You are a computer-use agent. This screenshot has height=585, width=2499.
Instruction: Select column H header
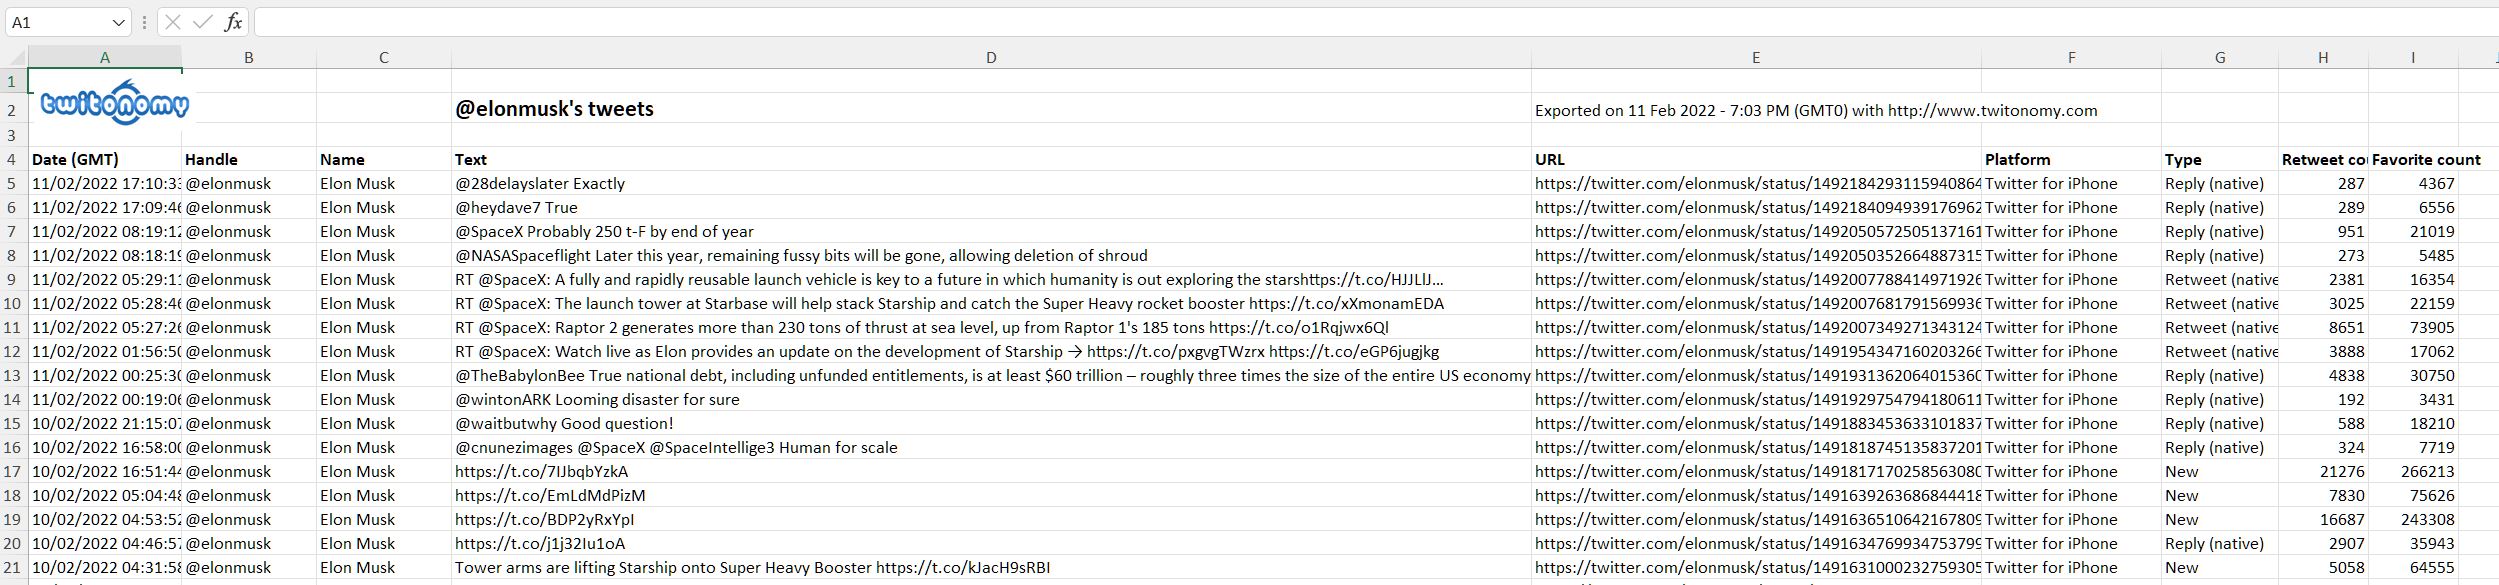tap(2323, 58)
